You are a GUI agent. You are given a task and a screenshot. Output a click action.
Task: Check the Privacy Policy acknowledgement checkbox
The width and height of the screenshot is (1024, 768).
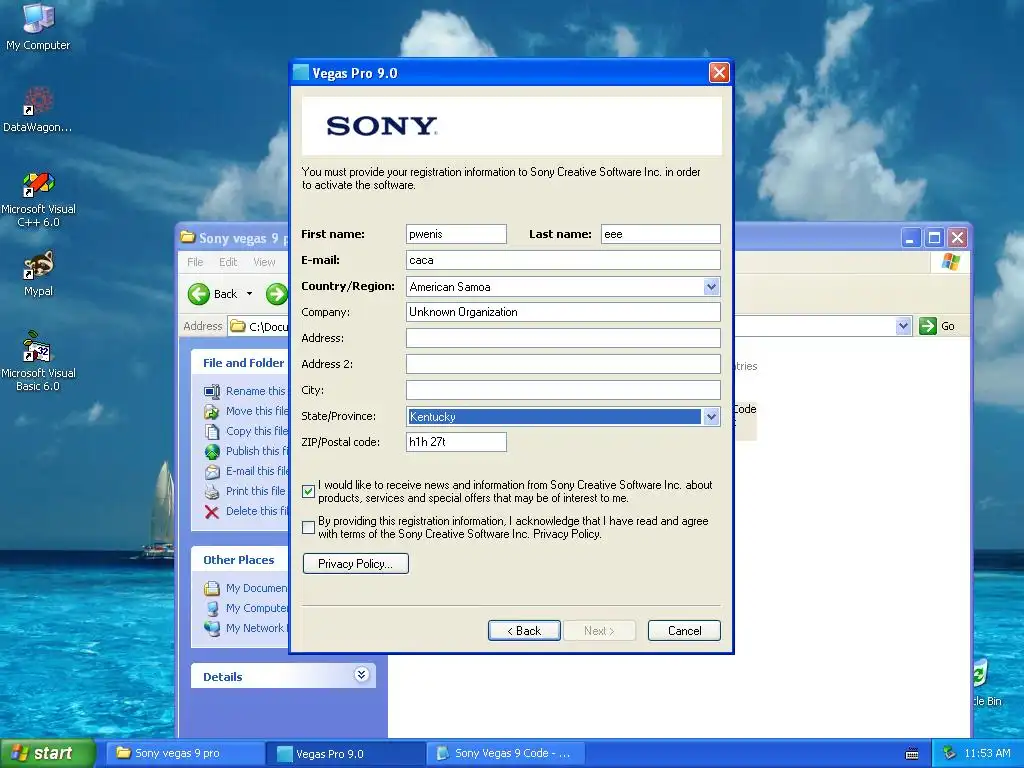(x=309, y=528)
